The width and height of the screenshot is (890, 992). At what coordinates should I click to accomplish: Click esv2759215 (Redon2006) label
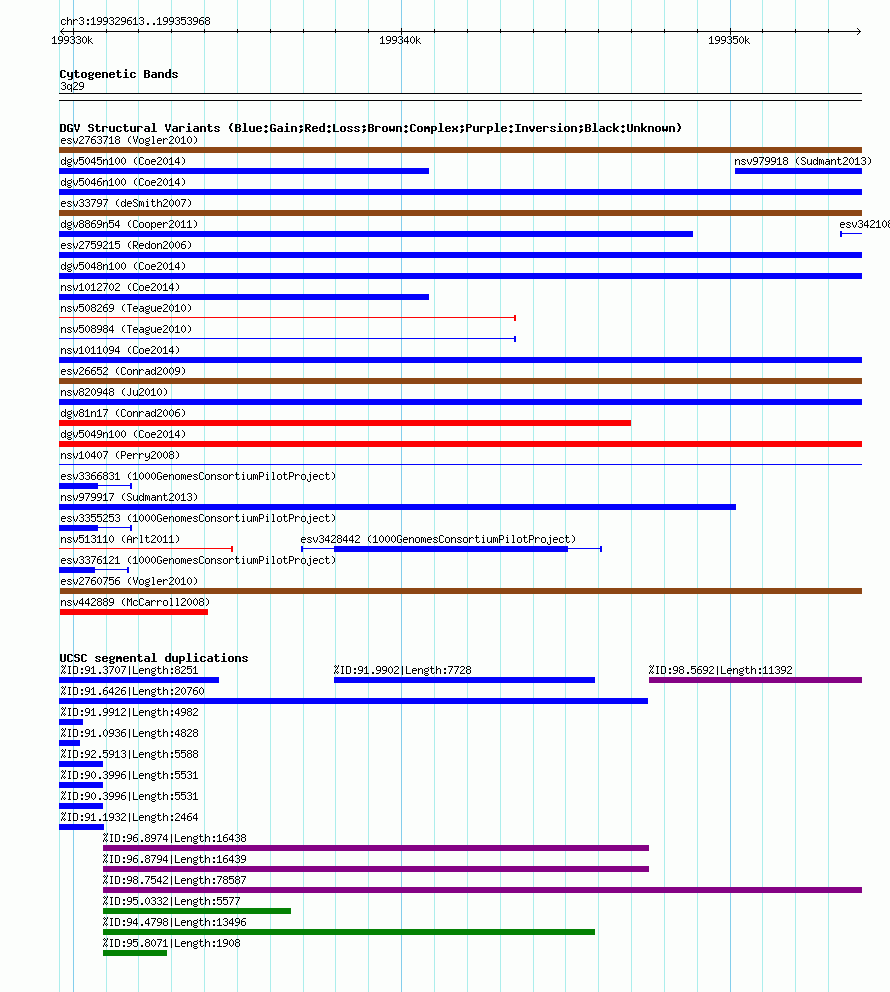point(126,245)
